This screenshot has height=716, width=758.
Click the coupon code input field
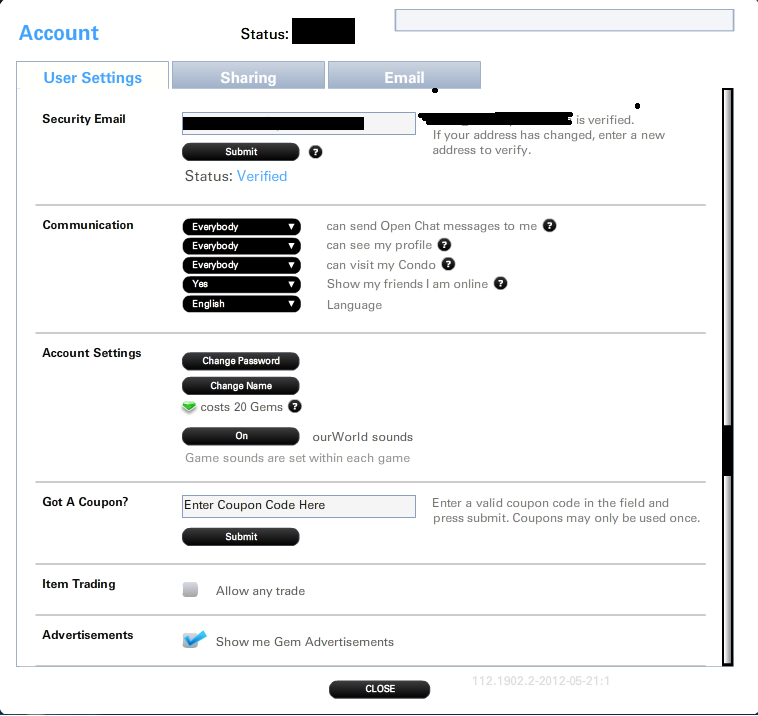(x=298, y=506)
